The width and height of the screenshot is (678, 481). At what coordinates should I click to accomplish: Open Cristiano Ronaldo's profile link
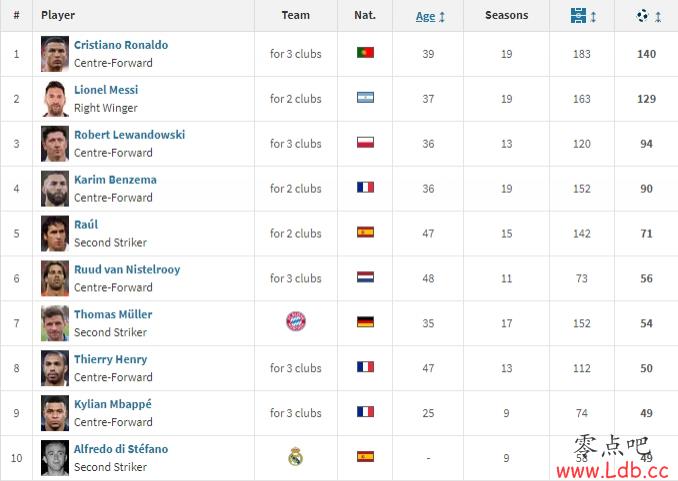(121, 45)
